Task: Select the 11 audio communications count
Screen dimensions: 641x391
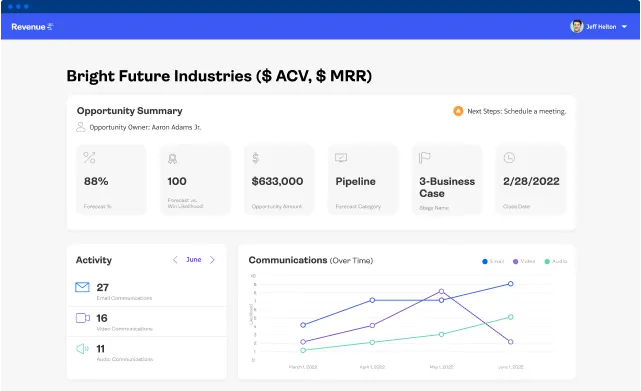Action: [101, 349]
